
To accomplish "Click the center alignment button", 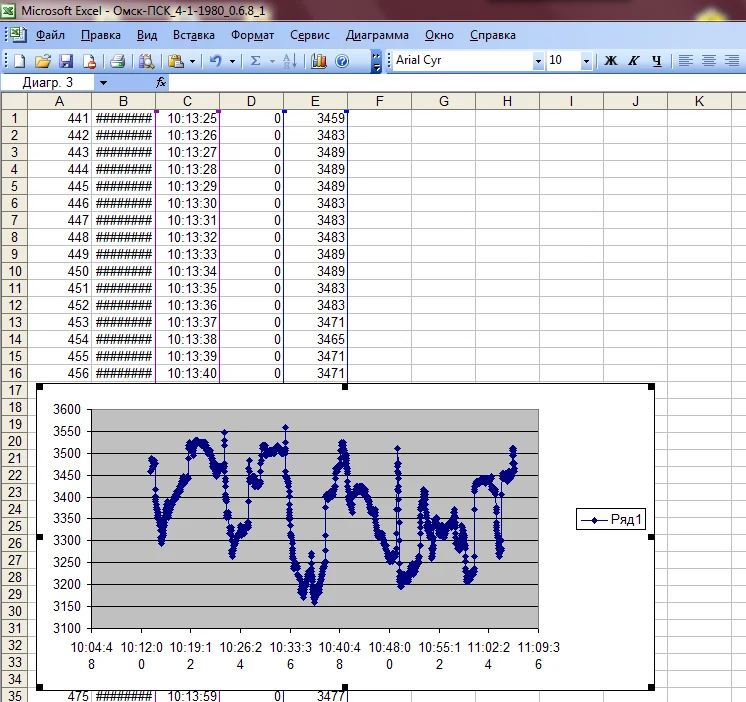I will click(x=709, y=61).
